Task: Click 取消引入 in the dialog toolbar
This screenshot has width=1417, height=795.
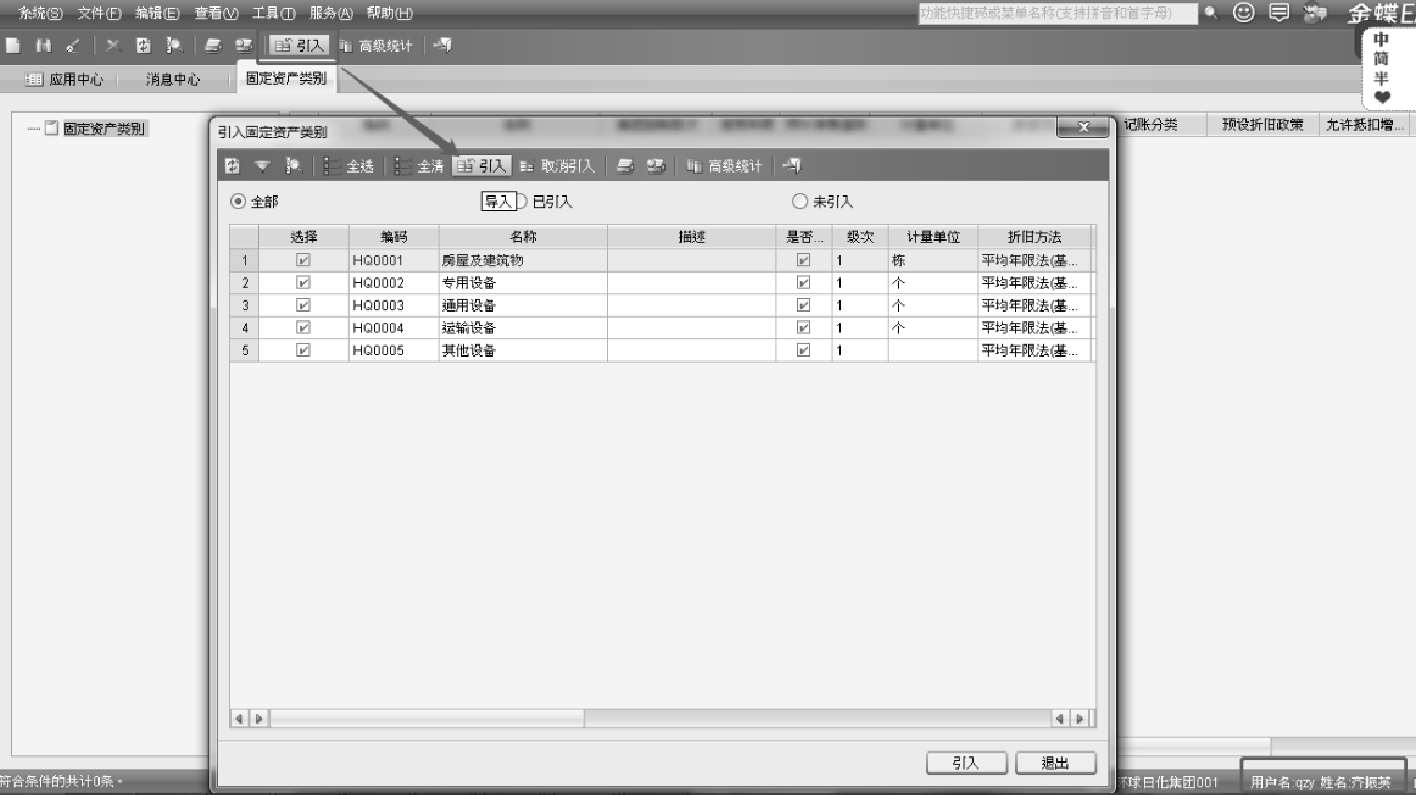Action: tap(558, 166)
